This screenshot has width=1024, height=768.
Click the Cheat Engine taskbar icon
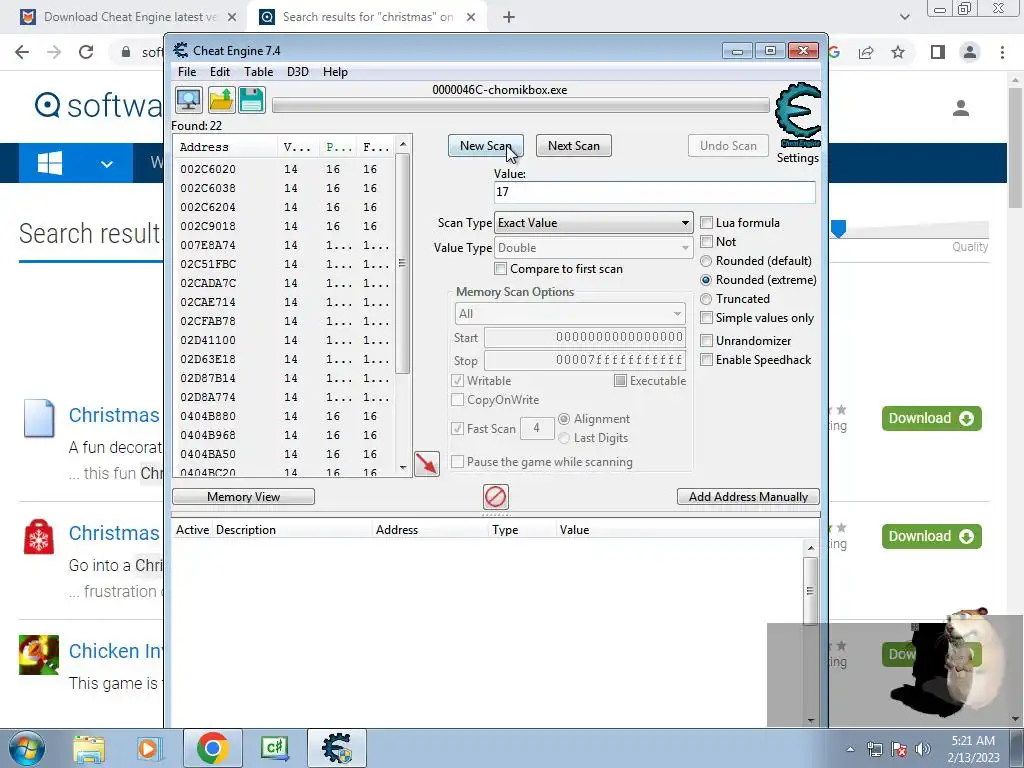pyautogui.click(x=337, y=748)
